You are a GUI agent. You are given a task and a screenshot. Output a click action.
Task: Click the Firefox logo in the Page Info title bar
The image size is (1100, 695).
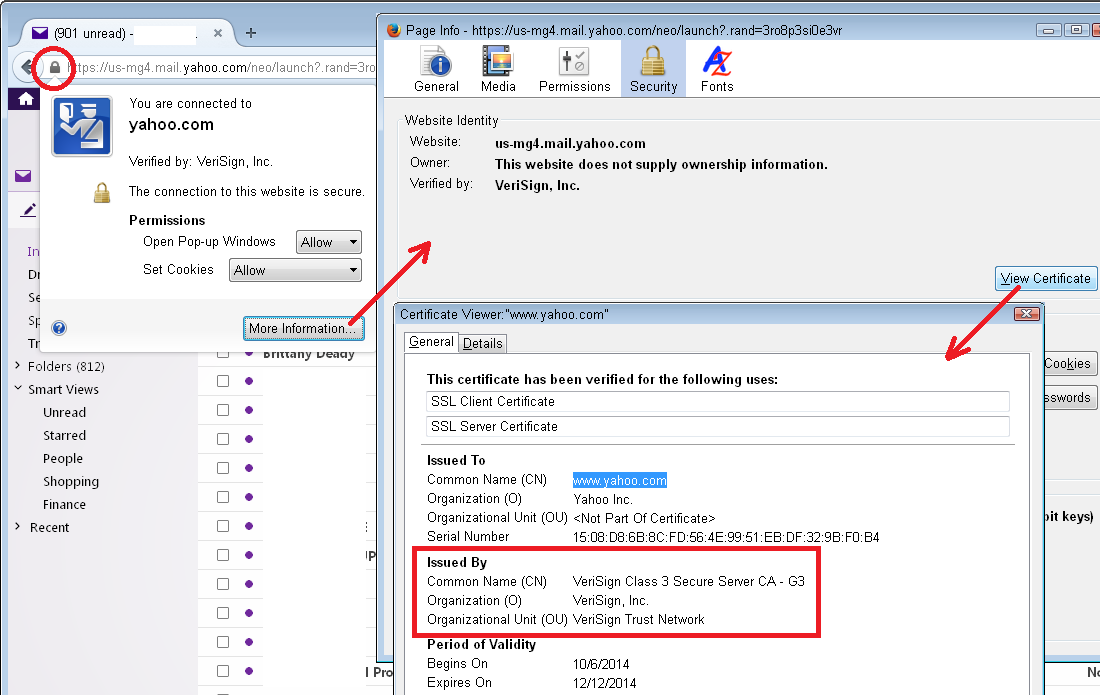tap(394, 30)
